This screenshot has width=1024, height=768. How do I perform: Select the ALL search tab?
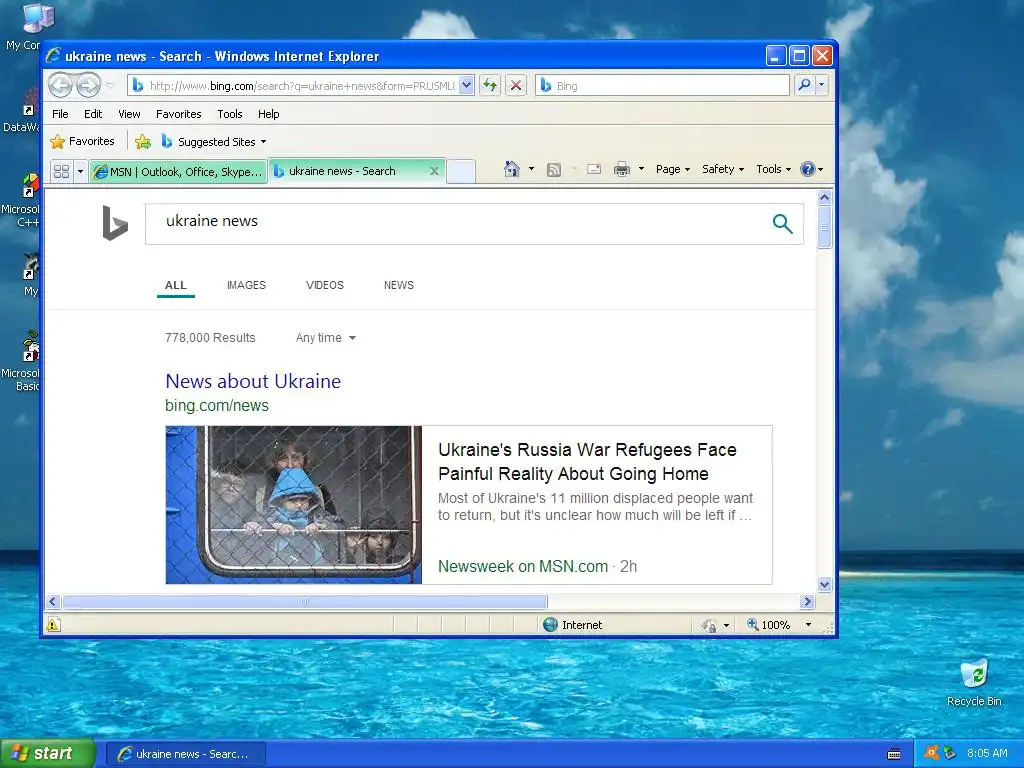pyautogui.click(x=176, y=285)
